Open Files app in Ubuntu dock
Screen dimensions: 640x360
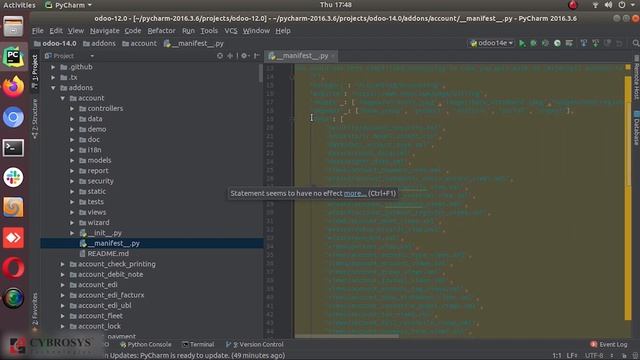coord(13,27)
